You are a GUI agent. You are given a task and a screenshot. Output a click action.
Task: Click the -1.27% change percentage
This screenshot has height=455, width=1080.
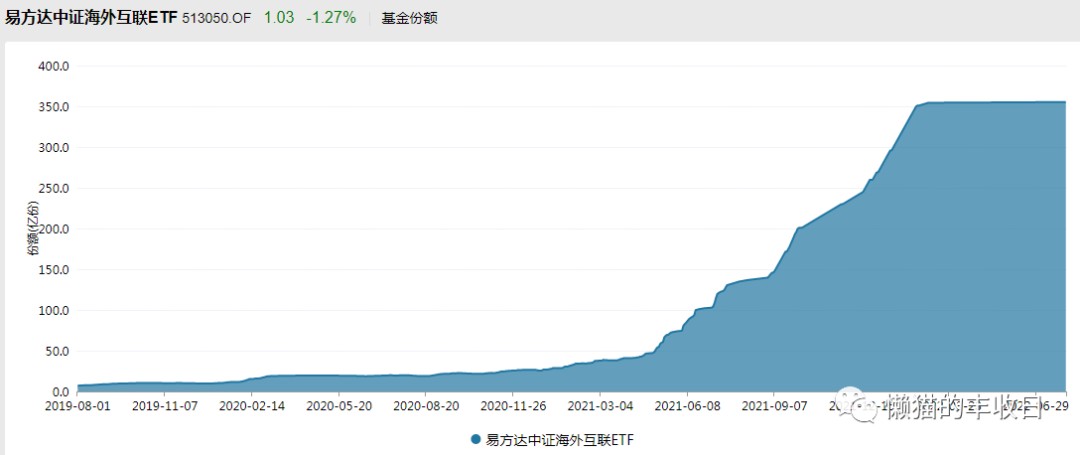[330, 18]
